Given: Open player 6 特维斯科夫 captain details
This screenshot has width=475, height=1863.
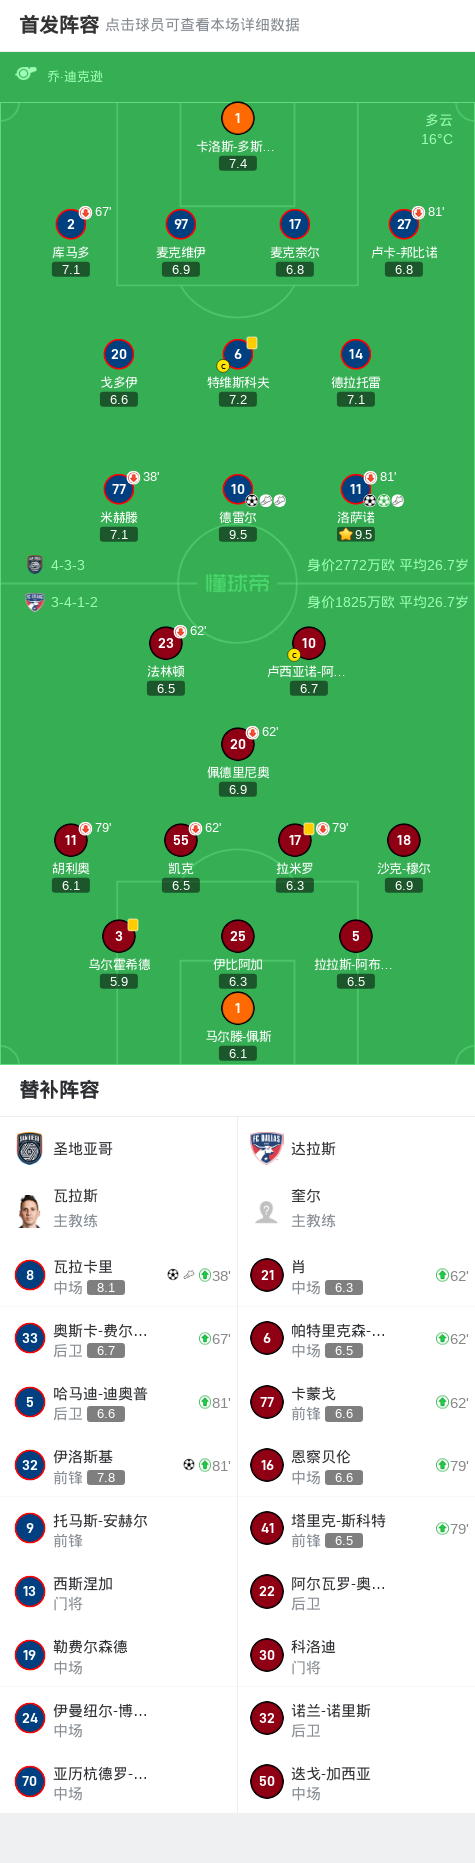Looking at the screenshot, I should click(237, 354).
